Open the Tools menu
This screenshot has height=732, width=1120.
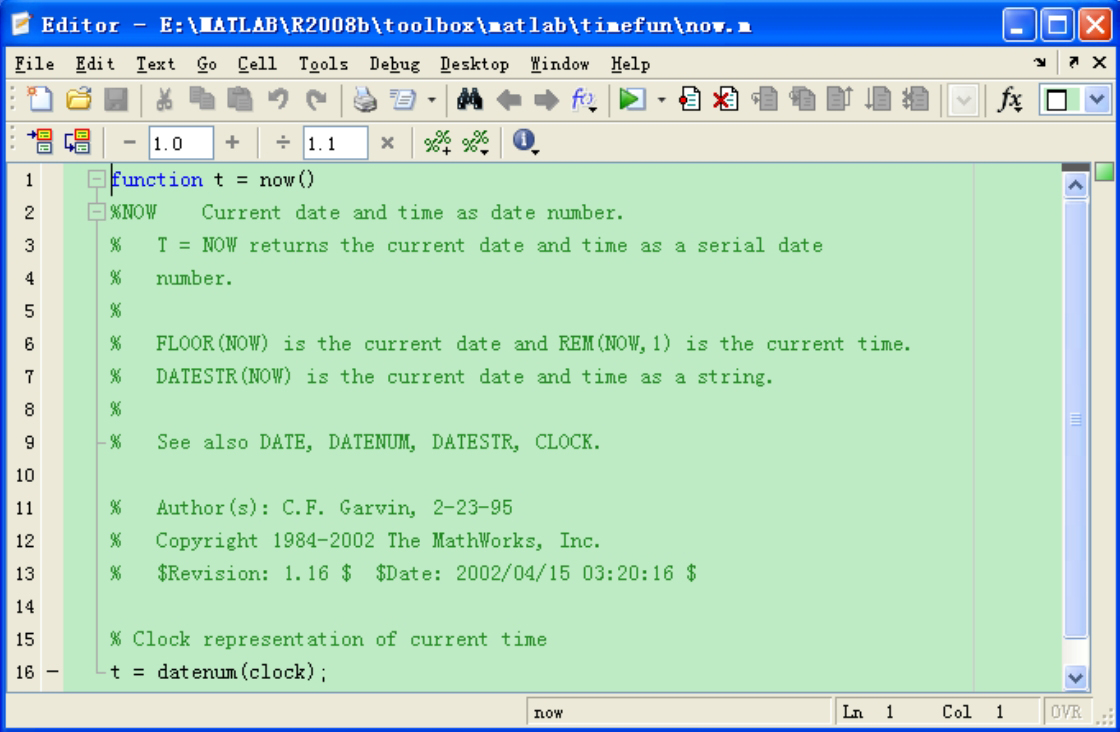pyautogui.click(x=324, y=64)
